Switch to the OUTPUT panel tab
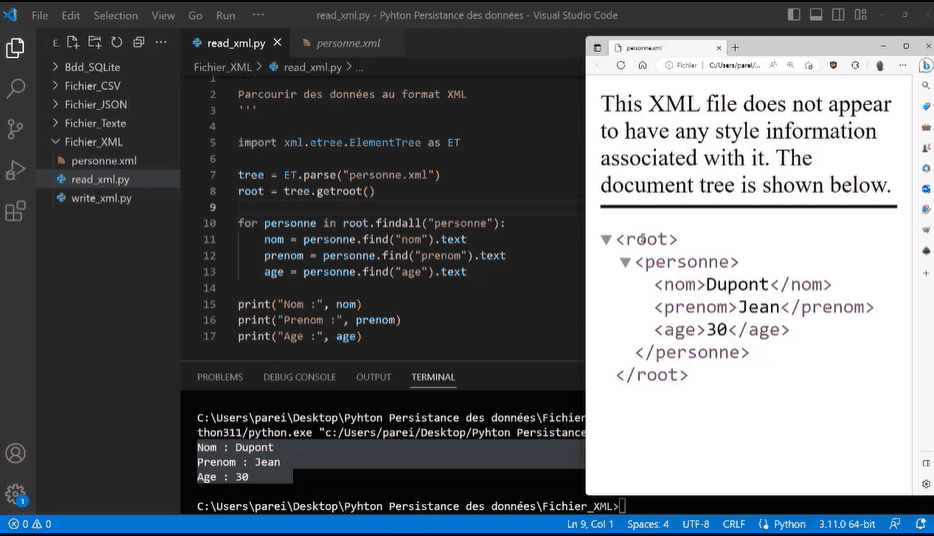The width and height of the screenshot is (934, 536). [x=373, y=377]
